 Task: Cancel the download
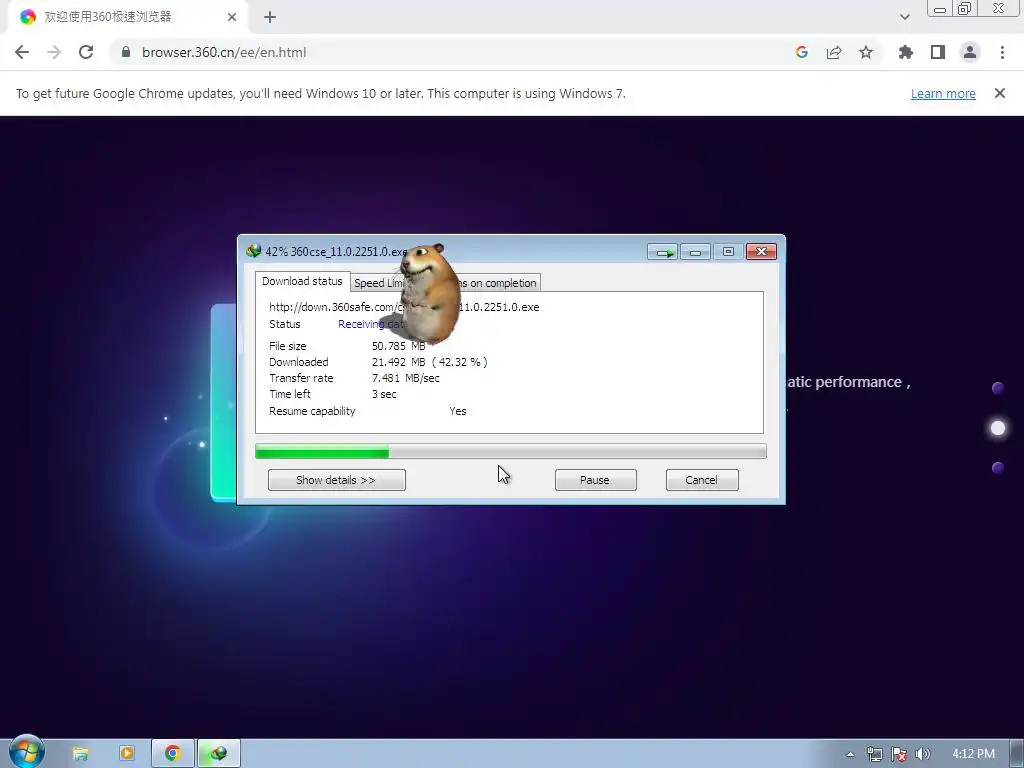pyautogui.click(x=701, y=480)
